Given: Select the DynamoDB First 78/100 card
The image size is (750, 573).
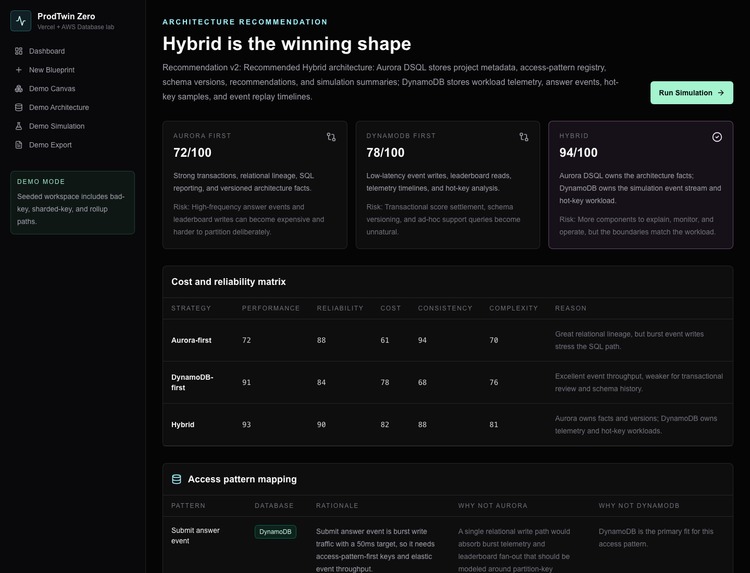Looking at the screenshot, I should [448, 185].
